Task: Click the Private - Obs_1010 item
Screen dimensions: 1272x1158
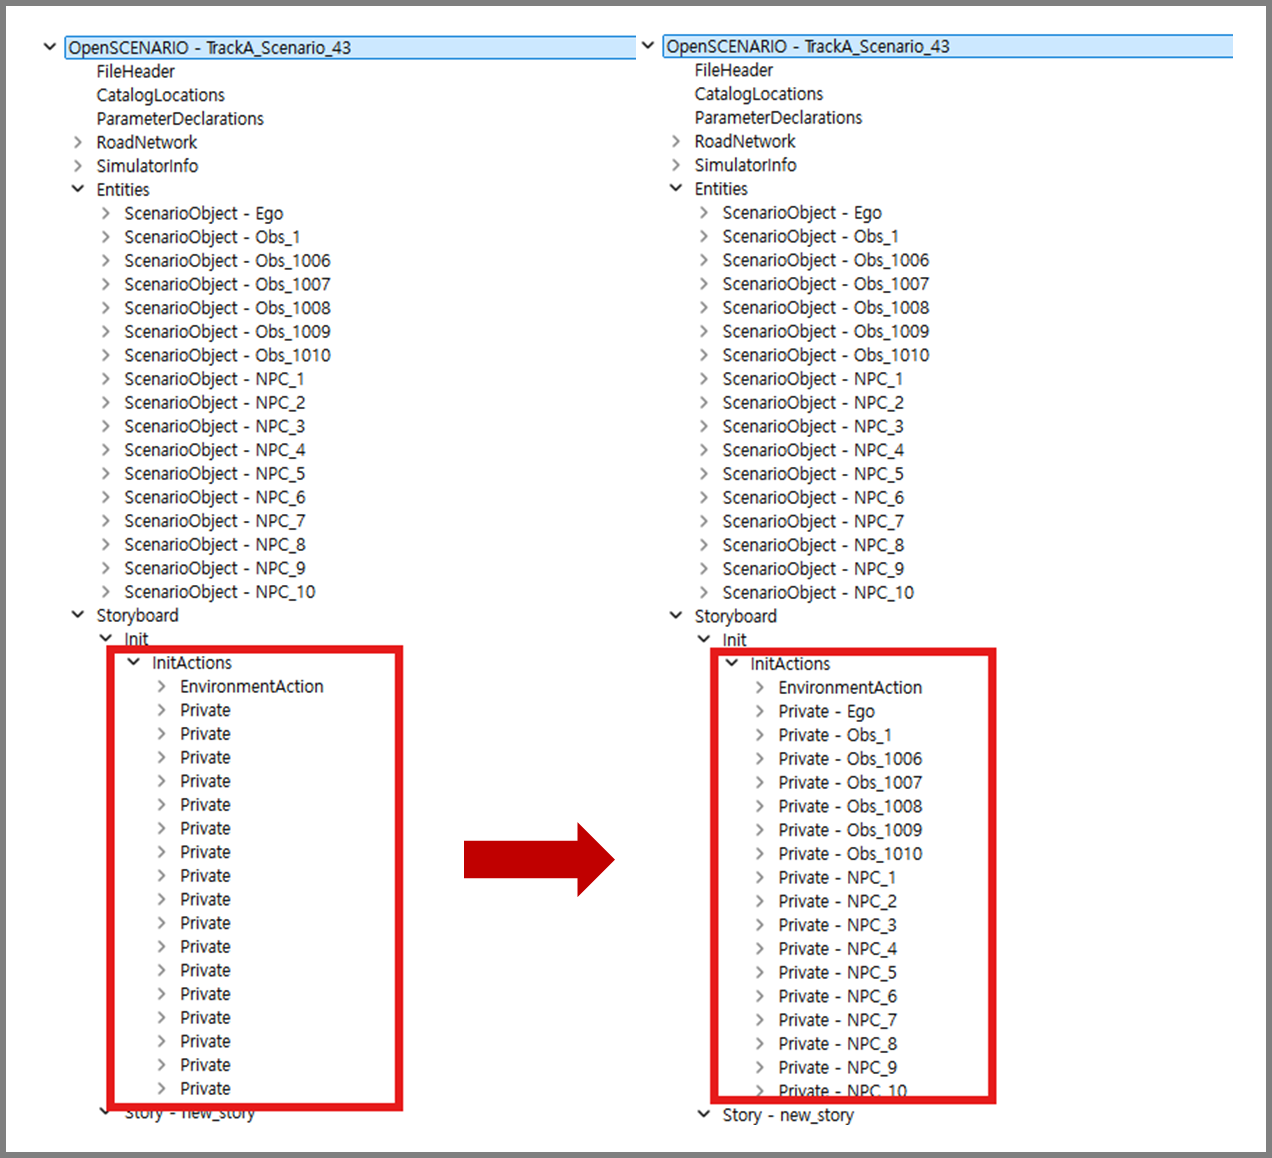Action: [x=850, y=854]
